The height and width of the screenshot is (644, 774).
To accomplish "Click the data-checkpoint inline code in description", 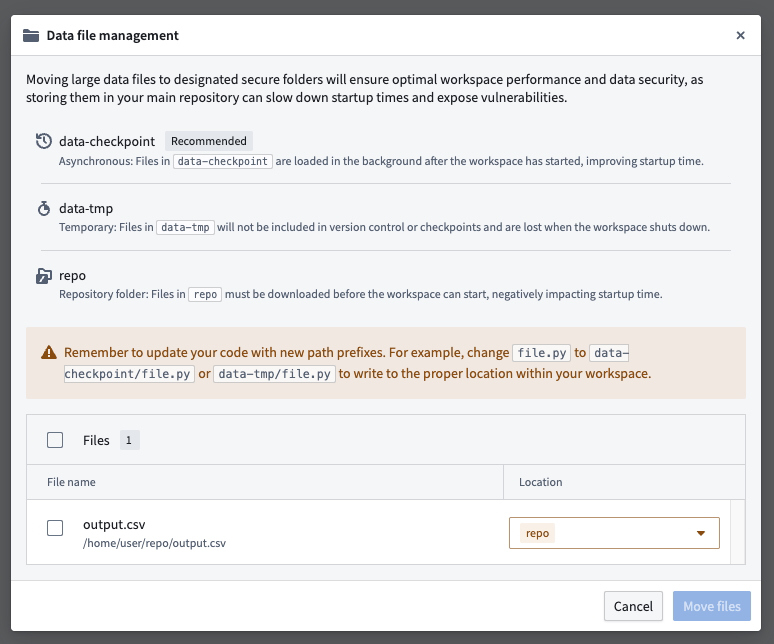I will tap(223, 161).
